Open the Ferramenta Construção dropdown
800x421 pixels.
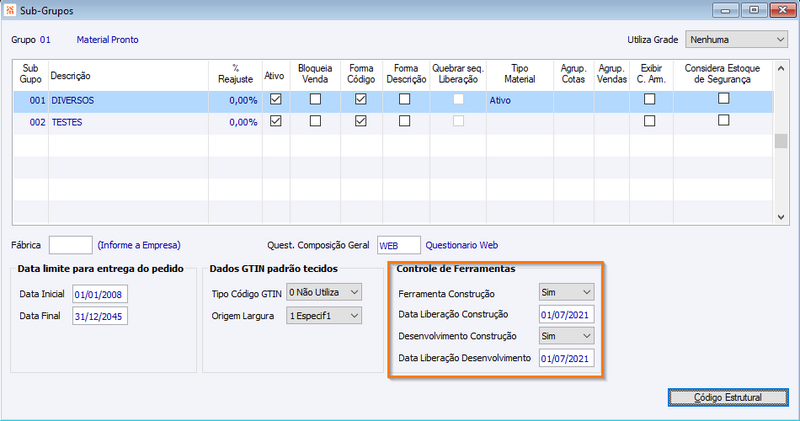coord(566,292)
